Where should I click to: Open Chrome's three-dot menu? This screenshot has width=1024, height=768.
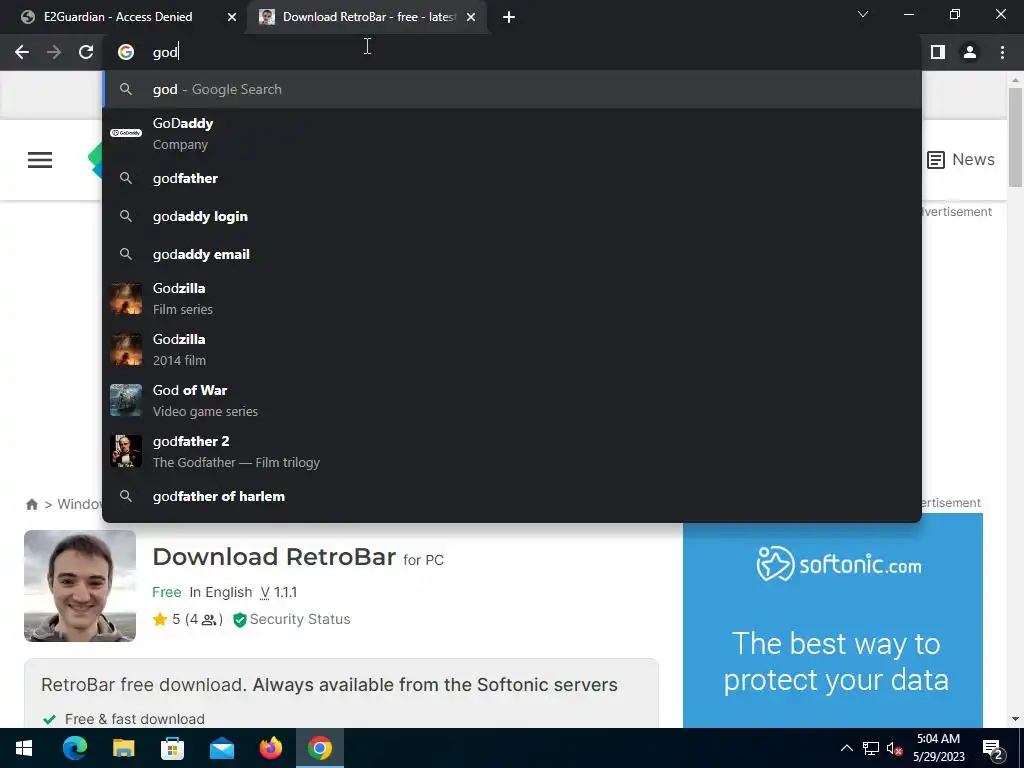1002,52
